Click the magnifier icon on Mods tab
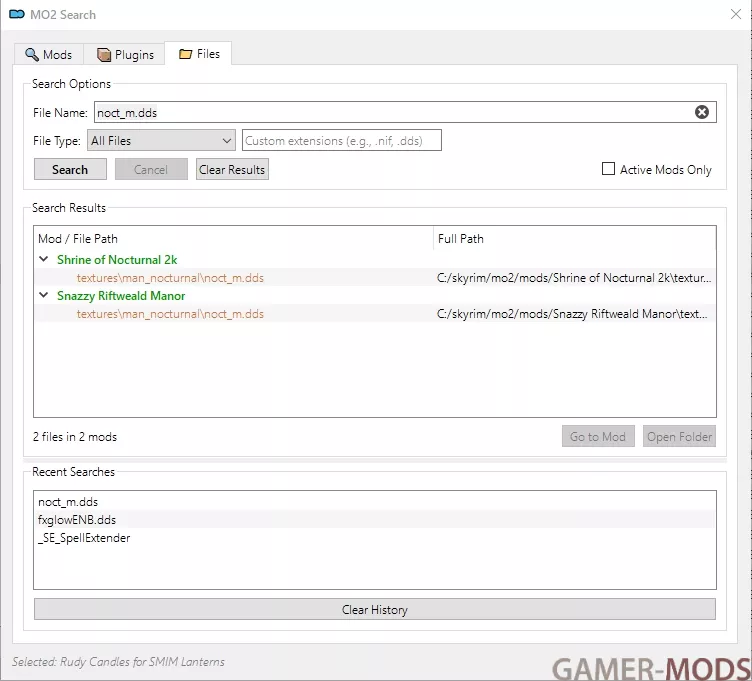 point(32,55)
